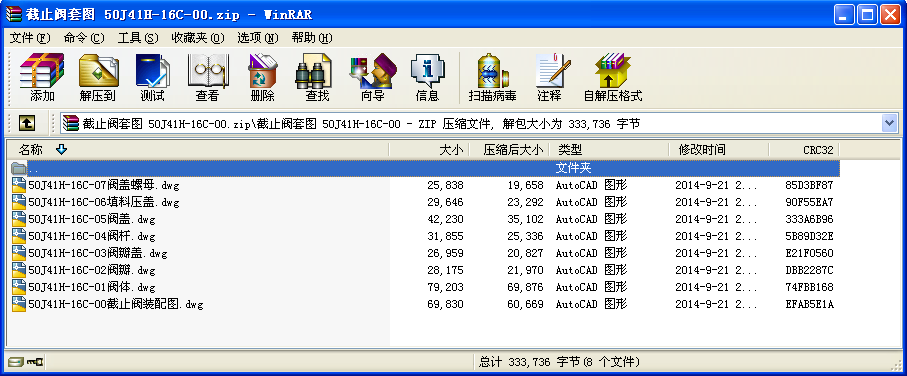Click the CRC32 value EFAB5E1A
Viewport: 907px width, 376px height.
tap(809, 304)
